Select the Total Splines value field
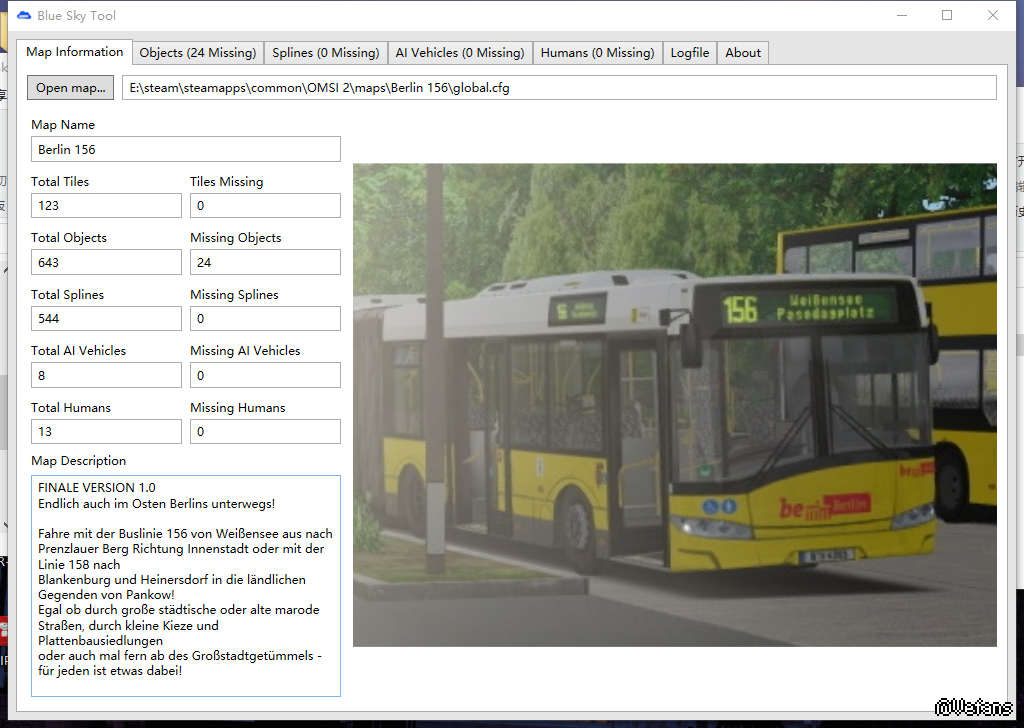 (x=106, y=319)
